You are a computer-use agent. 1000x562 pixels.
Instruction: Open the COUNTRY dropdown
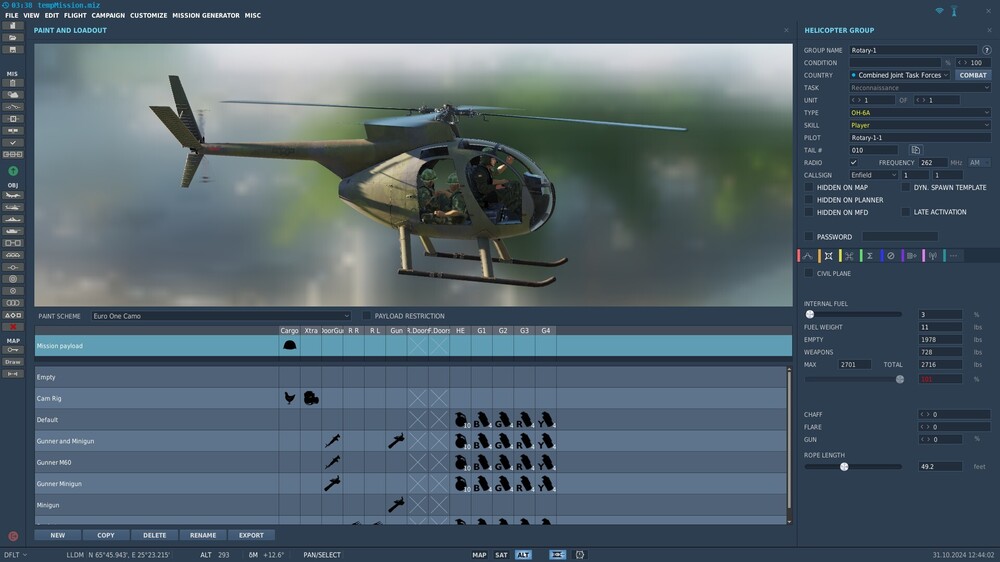(900, 75)
